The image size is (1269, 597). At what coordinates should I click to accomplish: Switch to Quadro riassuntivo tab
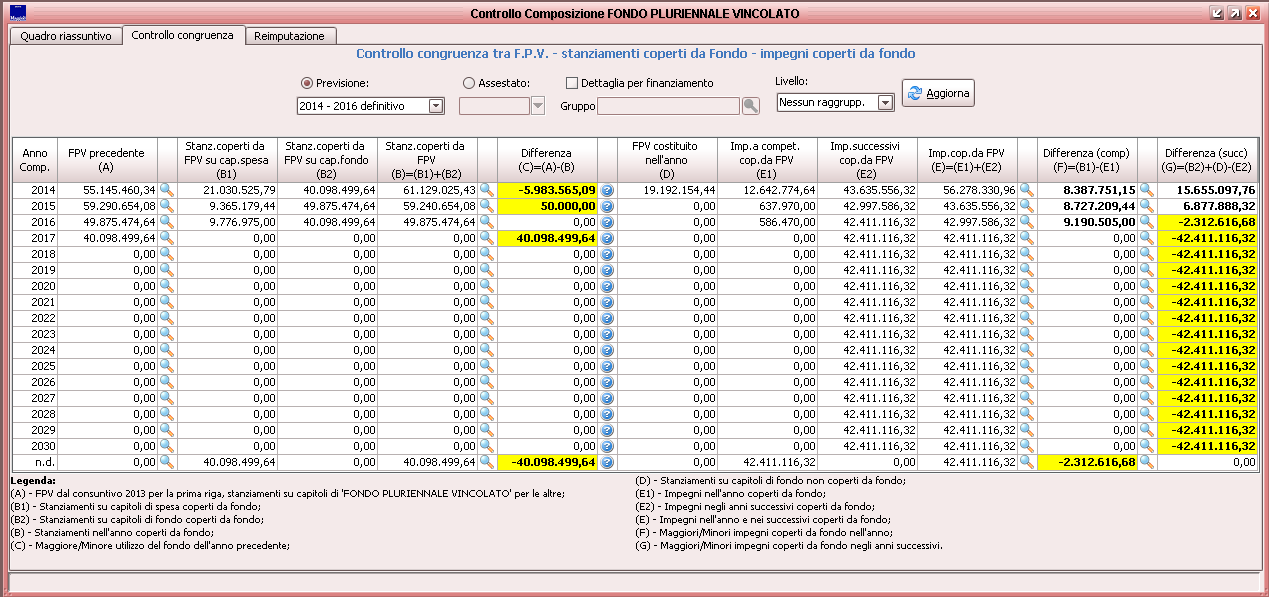[66, 36]
